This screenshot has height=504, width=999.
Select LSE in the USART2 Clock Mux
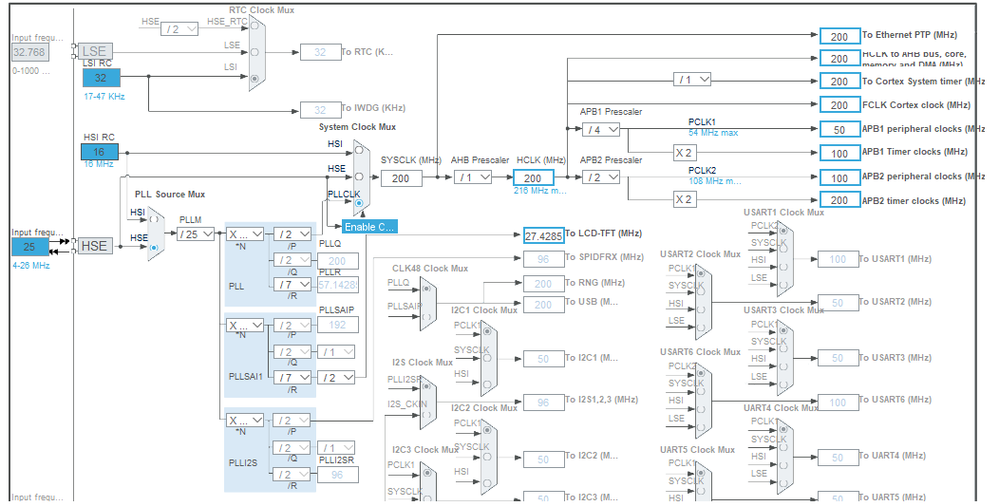tap(701, 328)
